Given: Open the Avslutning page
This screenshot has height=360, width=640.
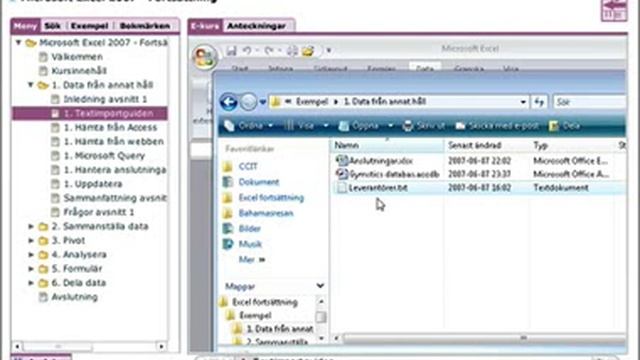Looking at the screenshot, I should [74, 297].
